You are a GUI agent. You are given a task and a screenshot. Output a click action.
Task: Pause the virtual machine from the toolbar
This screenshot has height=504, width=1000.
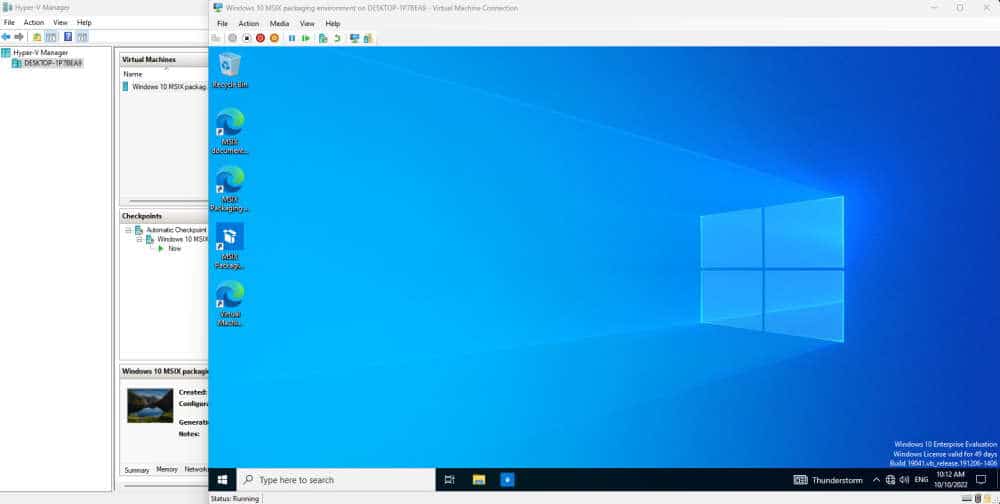(292, 38)
